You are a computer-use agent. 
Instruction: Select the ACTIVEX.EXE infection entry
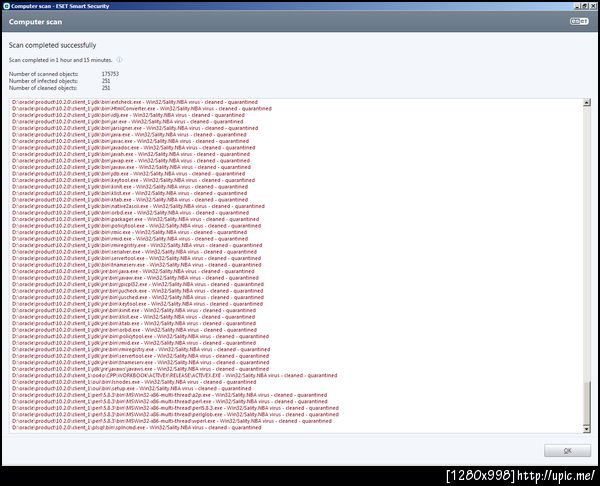click(x=174, y=375)
